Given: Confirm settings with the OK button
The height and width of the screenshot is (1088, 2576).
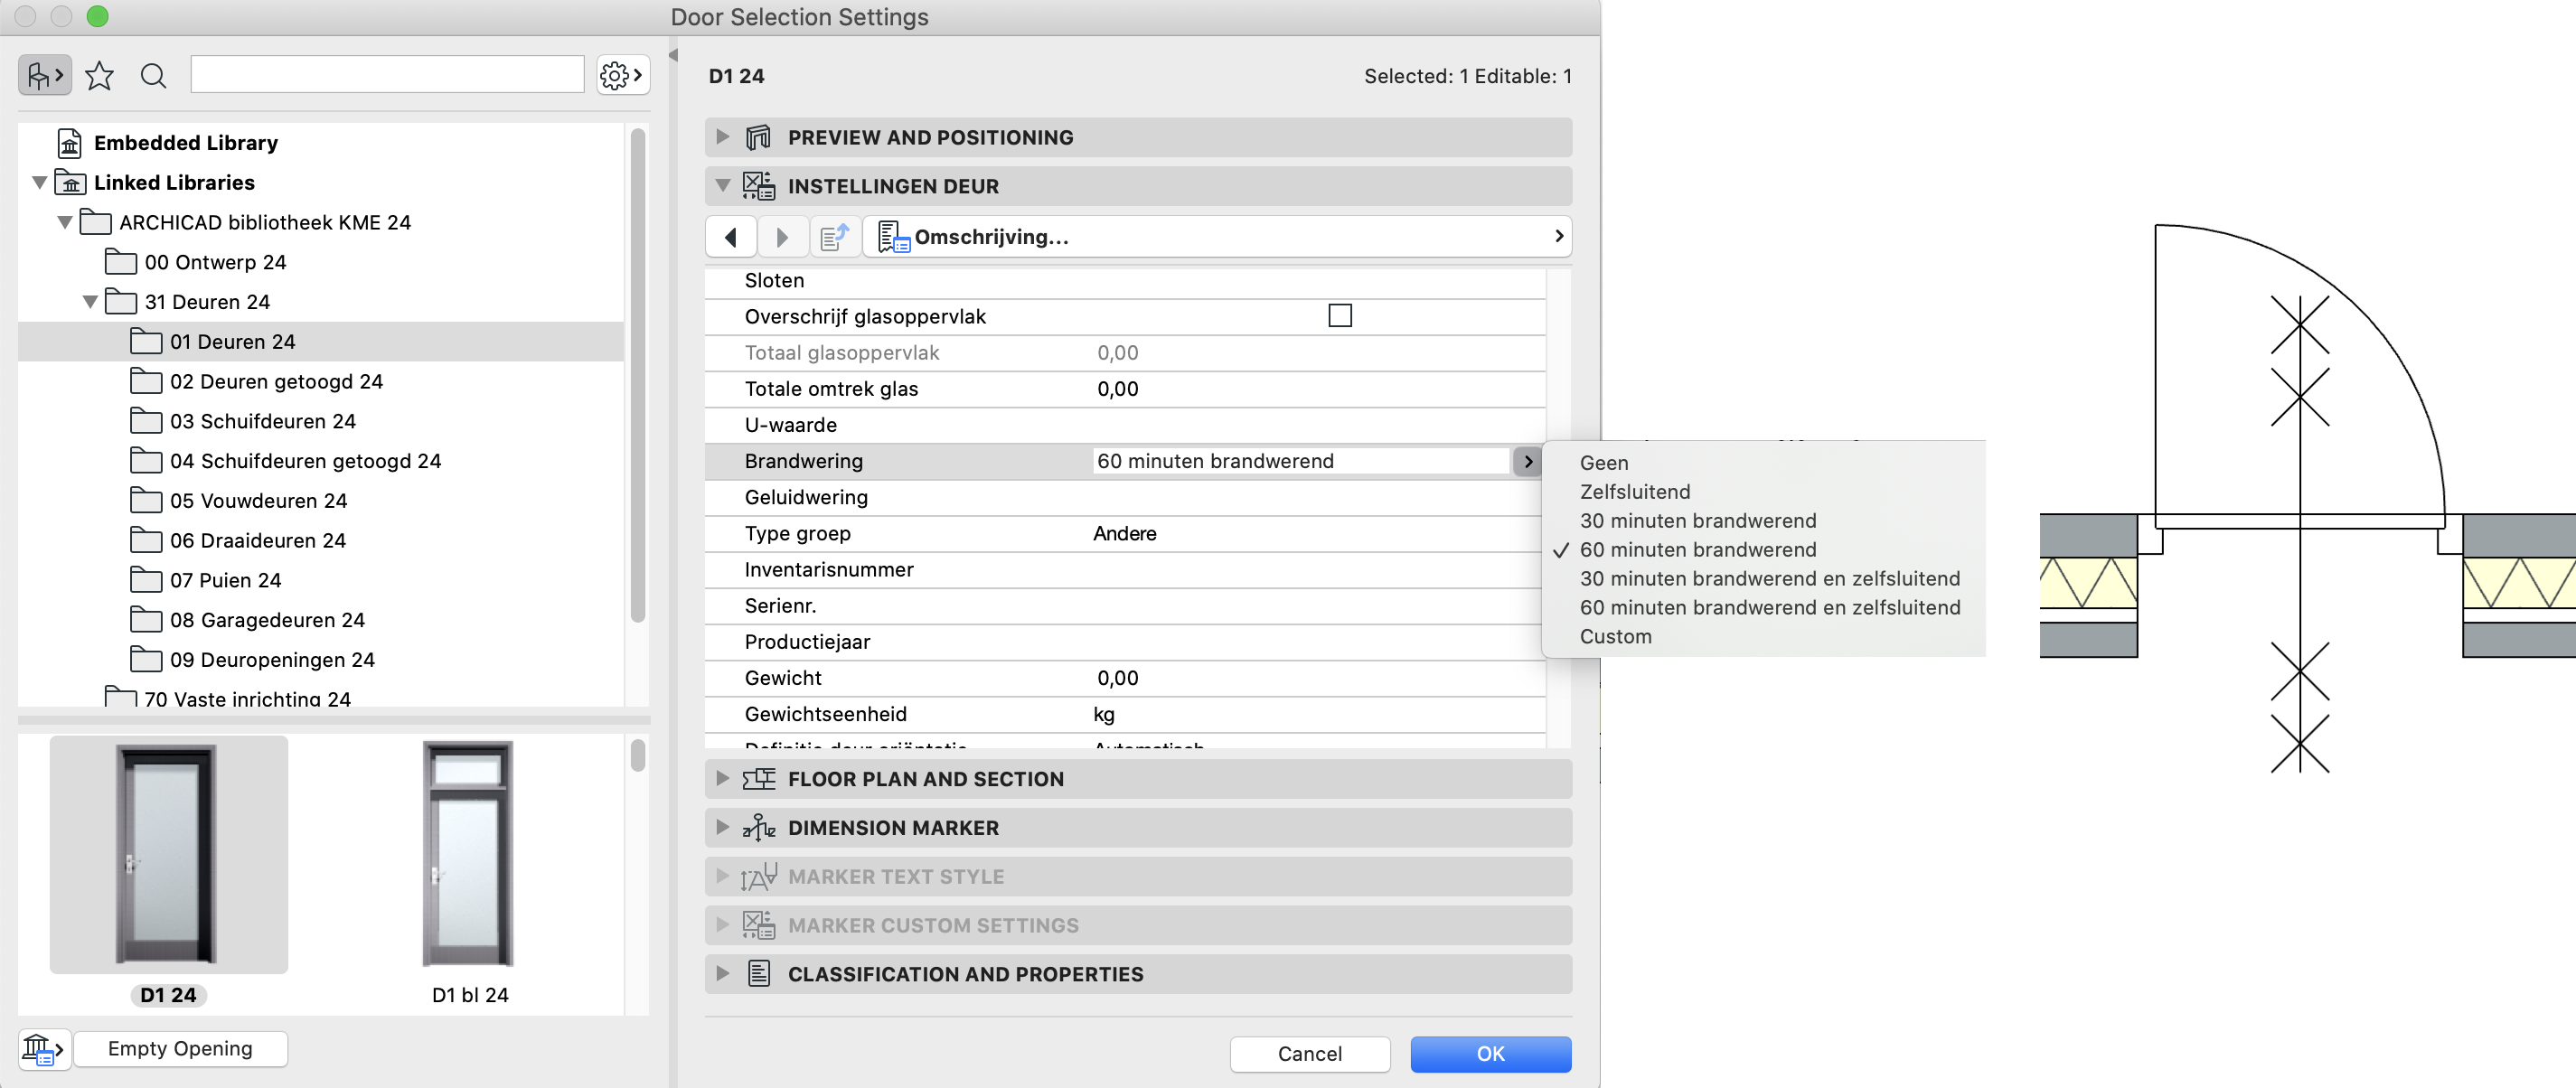Looking at the screenshot, I should [x=1490, y=1054].
